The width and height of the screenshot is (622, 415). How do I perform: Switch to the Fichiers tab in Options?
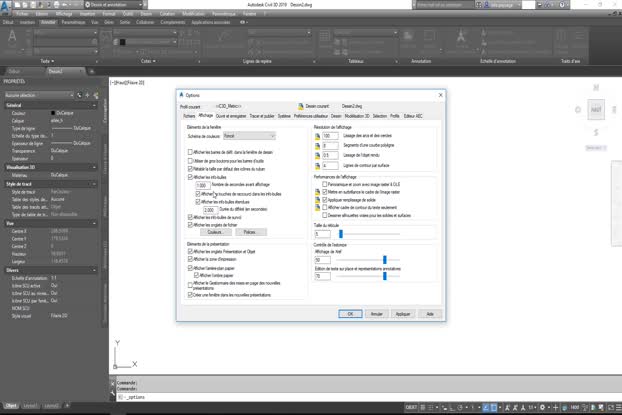pos(189,116)
